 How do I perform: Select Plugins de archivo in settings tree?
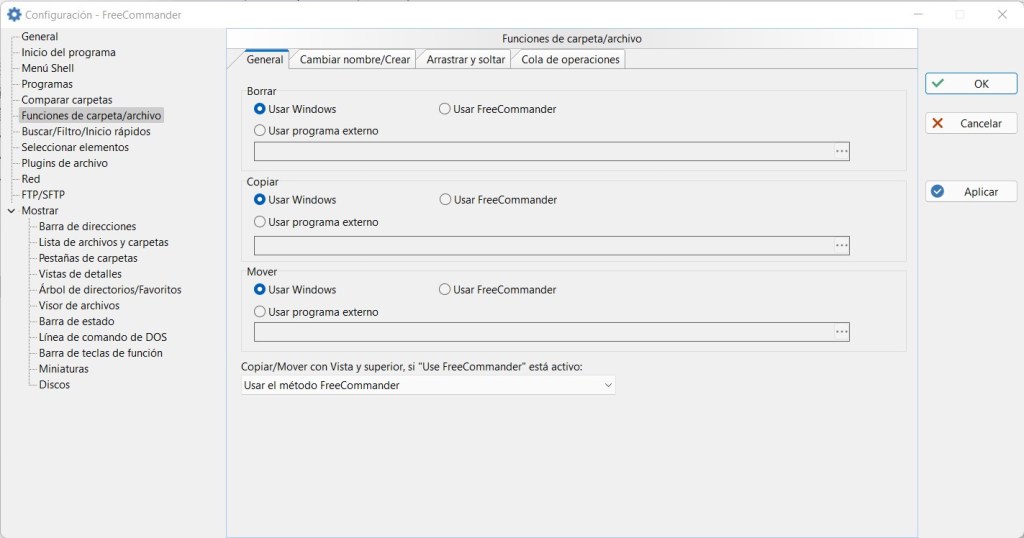(64, 163)
